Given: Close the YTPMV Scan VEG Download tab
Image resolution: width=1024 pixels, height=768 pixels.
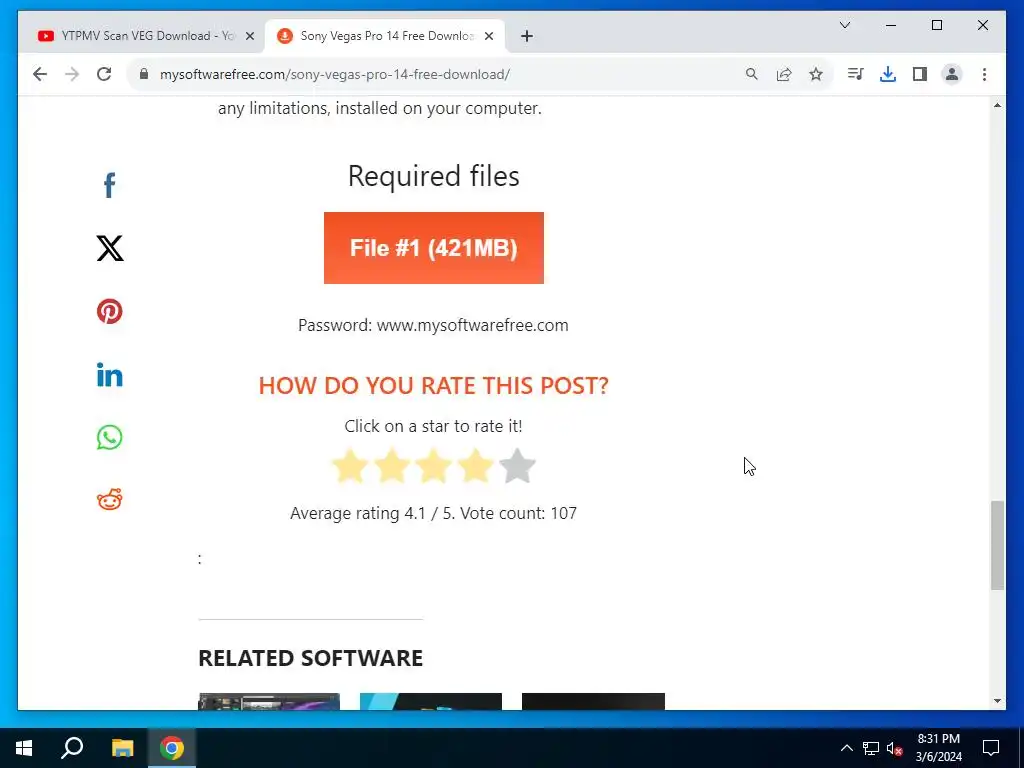Looking at the screenshot, I should click(x=249, y=36).
